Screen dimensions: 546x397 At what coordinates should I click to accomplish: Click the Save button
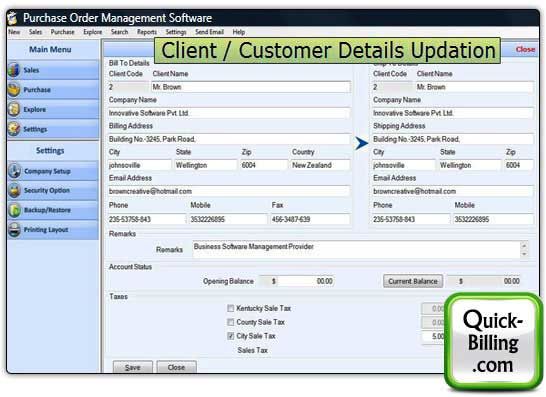click(x=133, y=367)
